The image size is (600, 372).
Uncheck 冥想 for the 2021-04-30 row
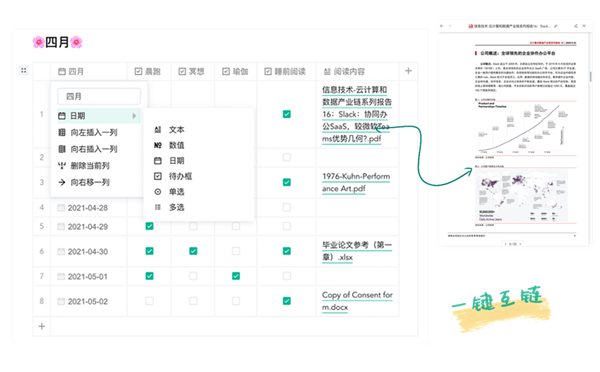(193, 251)
